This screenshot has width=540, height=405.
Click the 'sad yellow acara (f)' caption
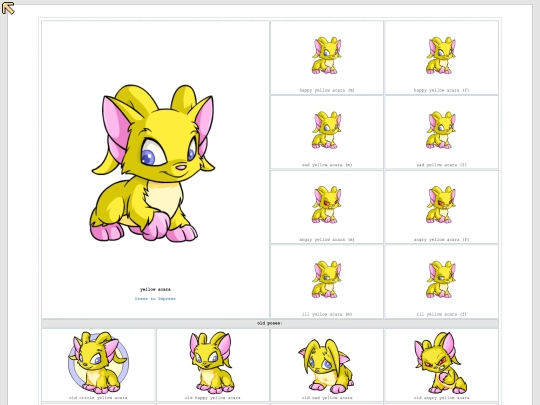click(x=442, y=165)
